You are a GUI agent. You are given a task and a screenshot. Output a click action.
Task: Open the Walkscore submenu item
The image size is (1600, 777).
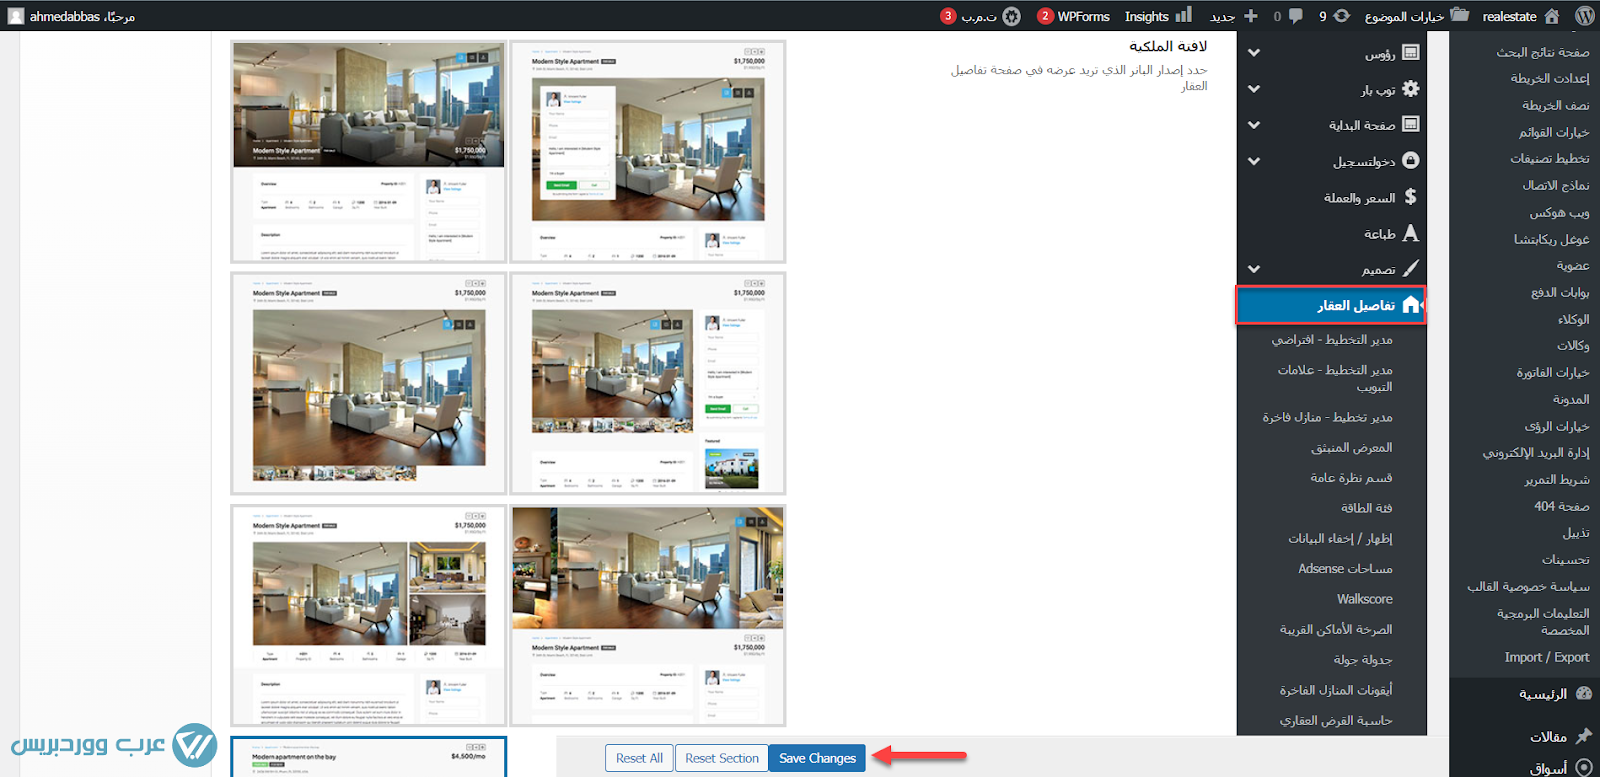1364,599
